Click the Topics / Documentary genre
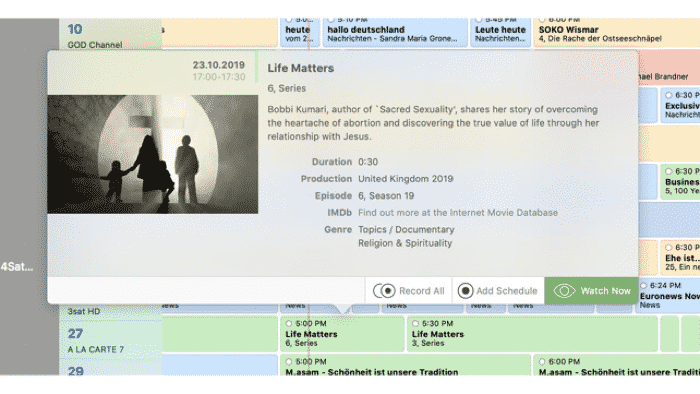This screenshot has width=700, height=394. [406, 229]
